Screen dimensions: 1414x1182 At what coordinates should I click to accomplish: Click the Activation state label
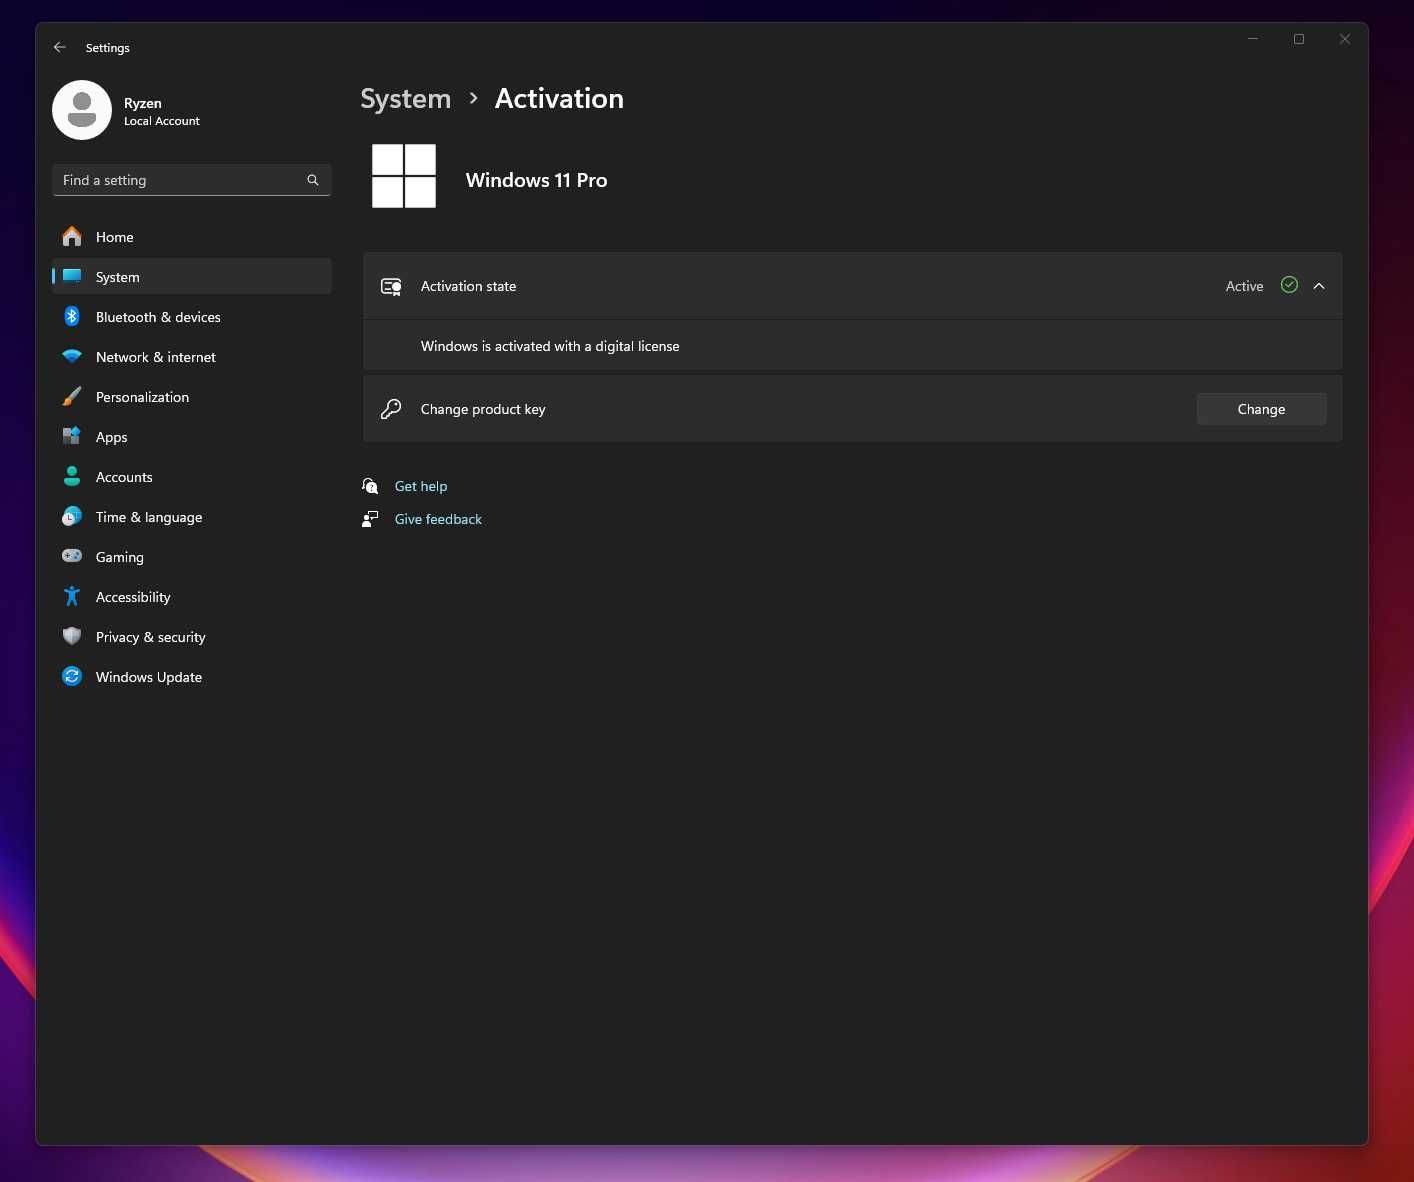[x=468, y=286]
